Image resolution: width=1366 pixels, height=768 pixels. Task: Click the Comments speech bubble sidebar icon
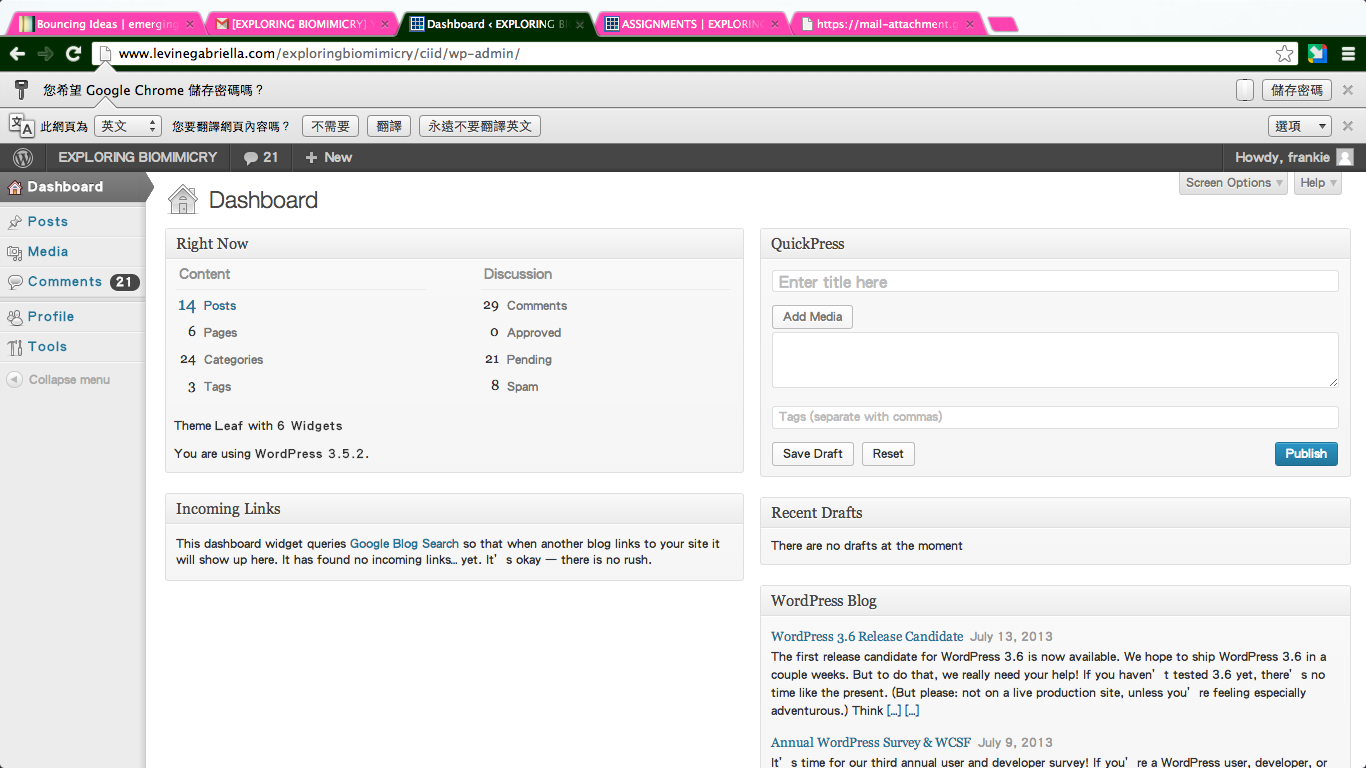tap(14, 282)
